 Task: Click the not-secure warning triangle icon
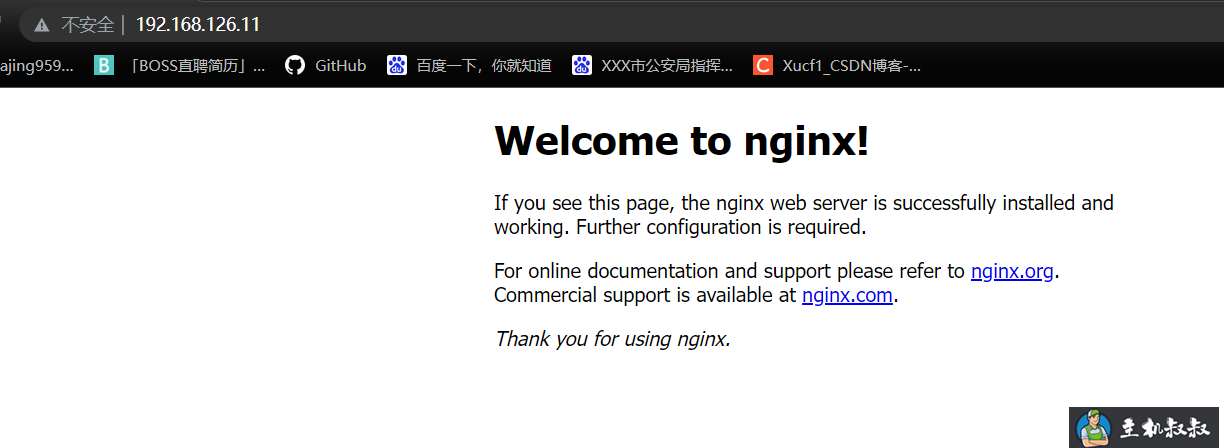pyautogui.click(x=41, y=24)
